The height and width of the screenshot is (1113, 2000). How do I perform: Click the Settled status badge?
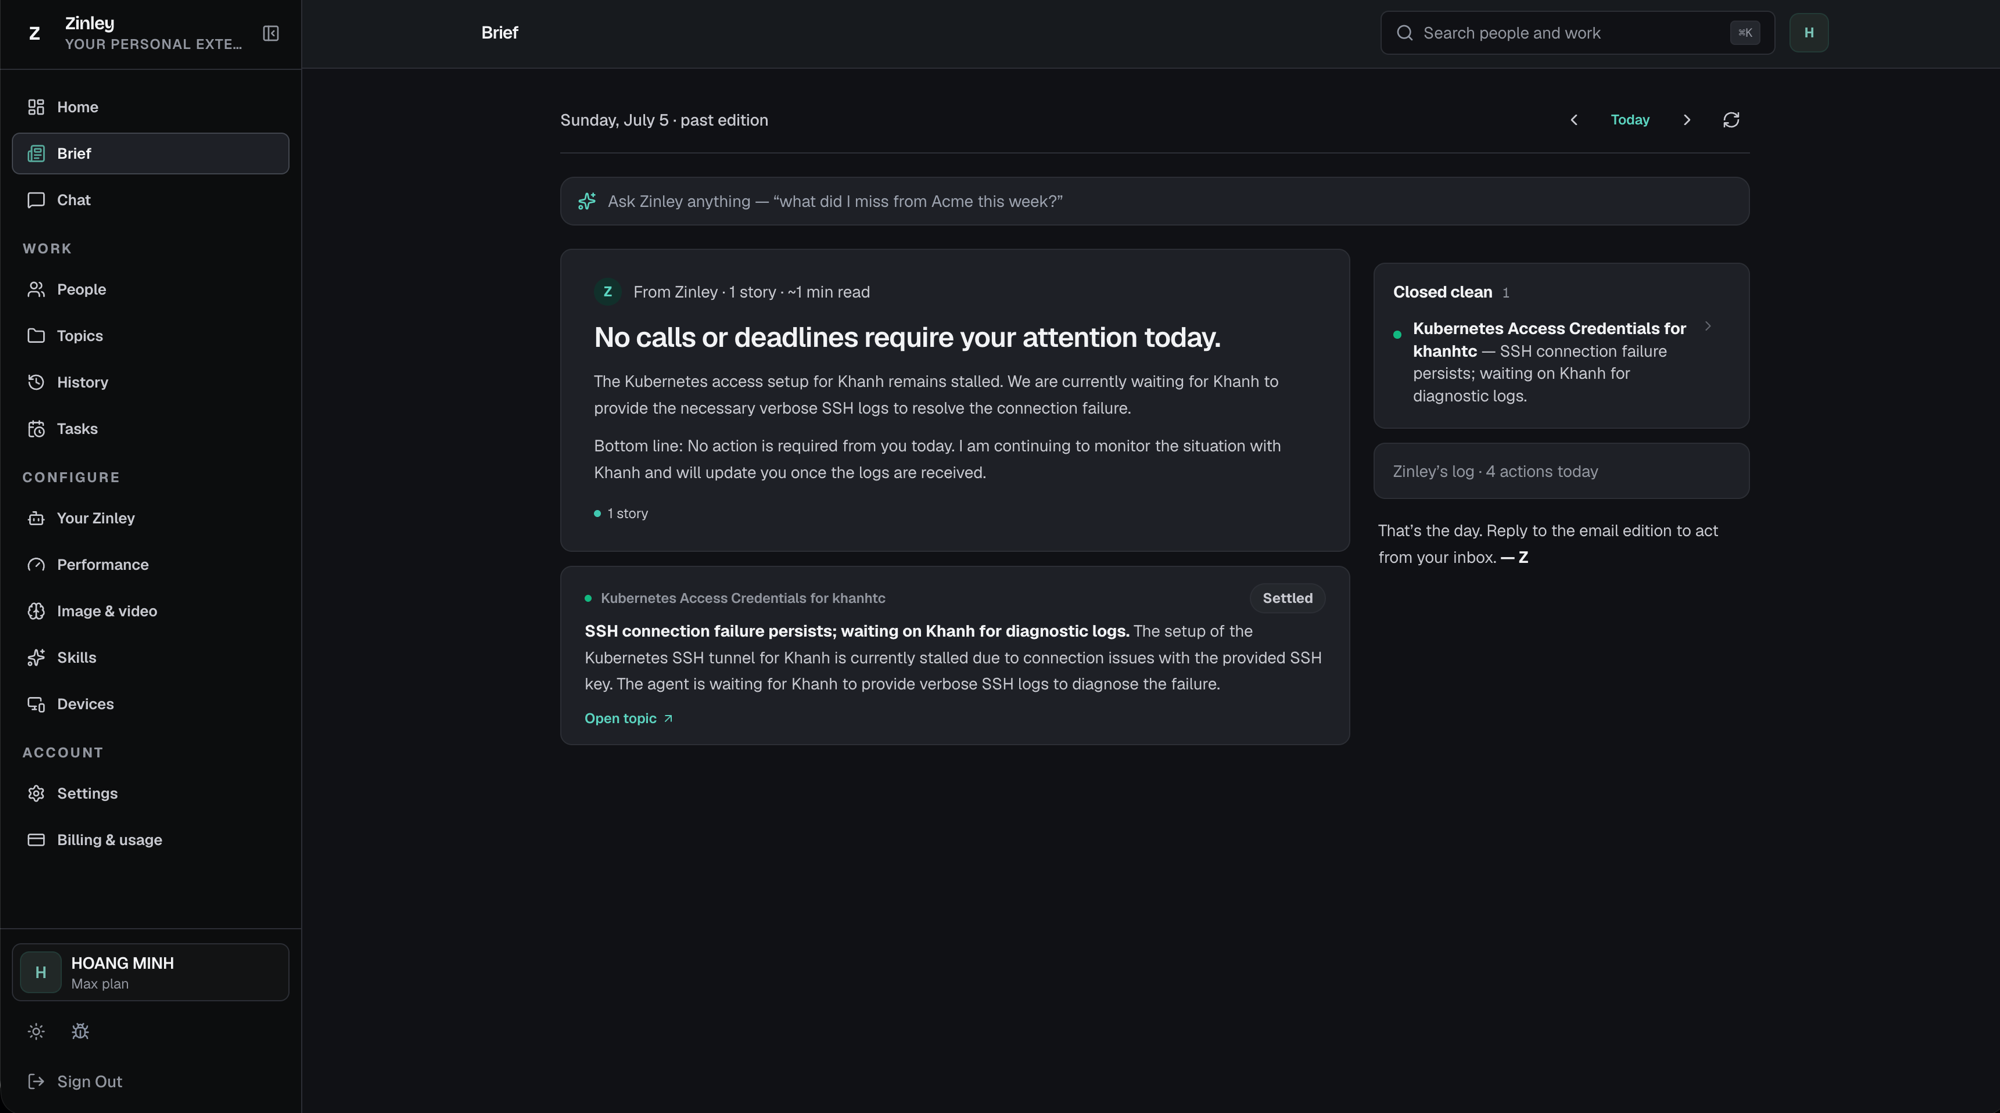pos(1287,598)
